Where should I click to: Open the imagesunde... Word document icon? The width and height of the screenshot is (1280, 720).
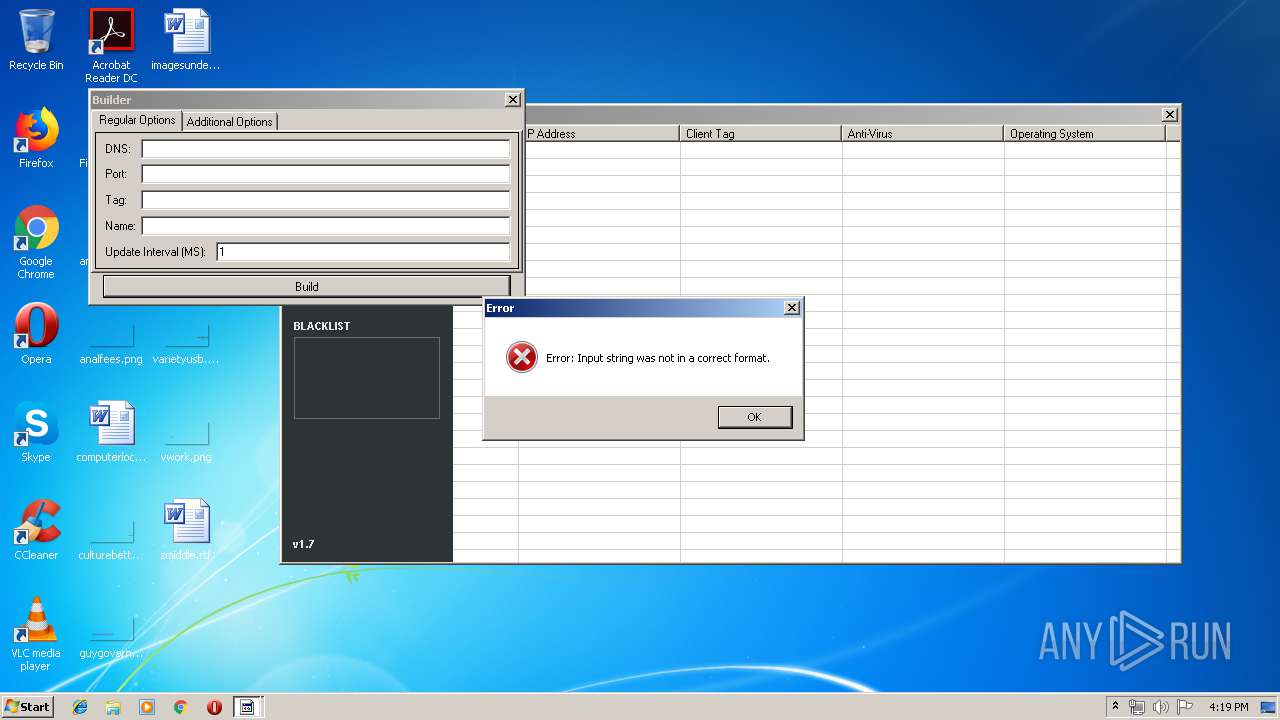point(186,40)
